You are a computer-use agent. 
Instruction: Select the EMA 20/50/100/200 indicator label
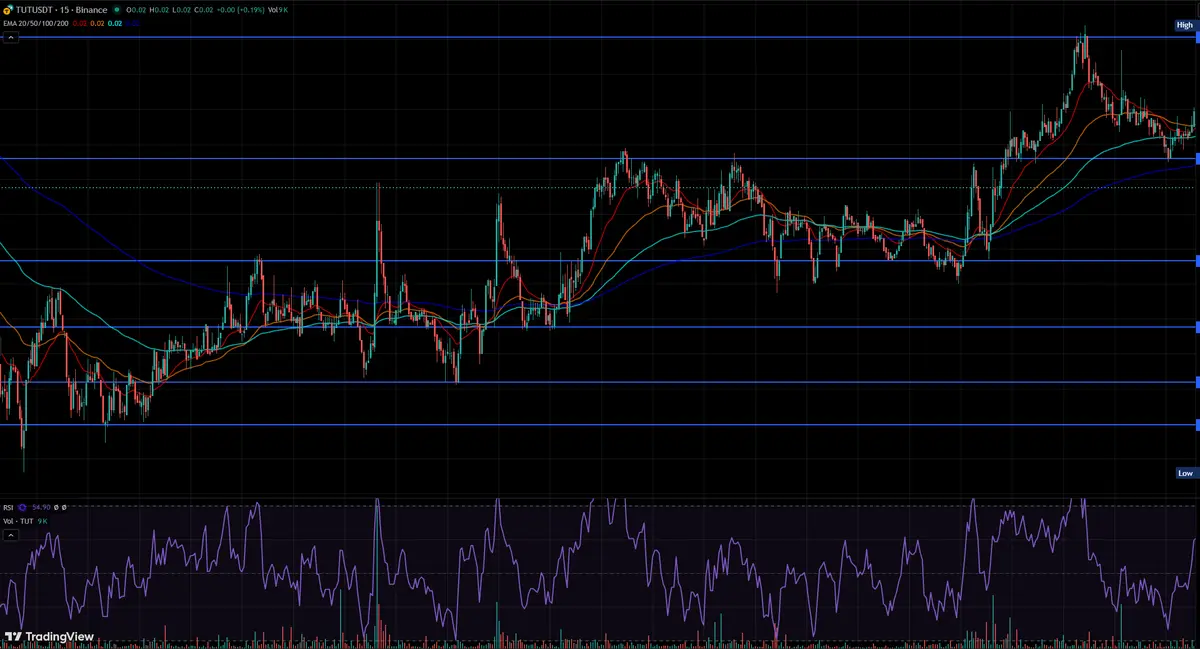pos(36,24)
